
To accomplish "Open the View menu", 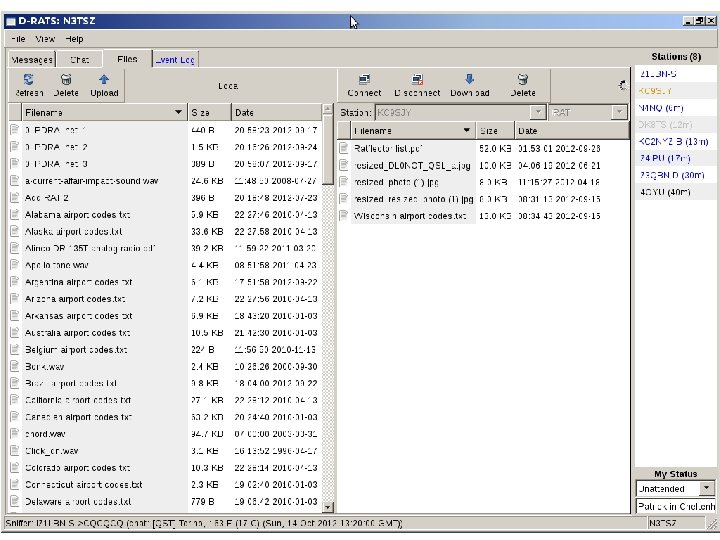I will pyautogui.click(x=46, y=38).
